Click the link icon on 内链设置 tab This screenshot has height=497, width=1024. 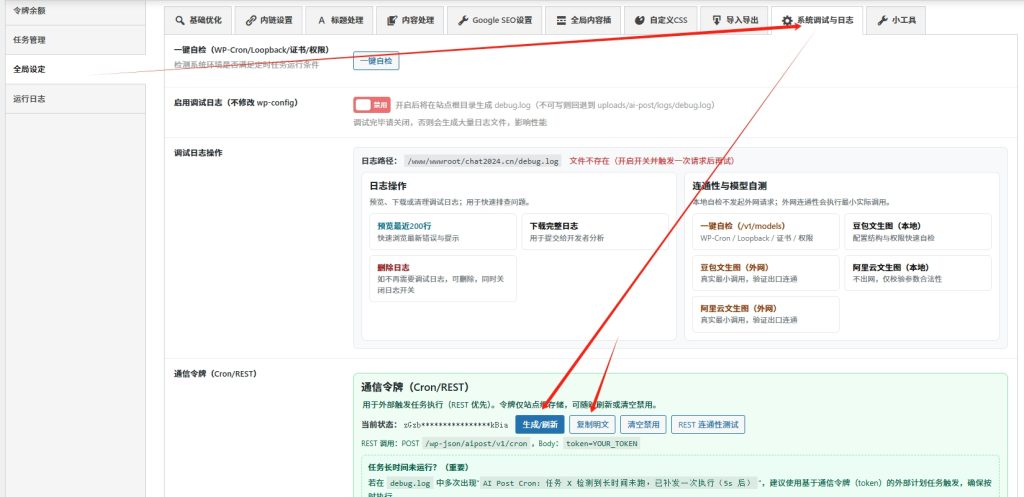click(x=251, y=20)
